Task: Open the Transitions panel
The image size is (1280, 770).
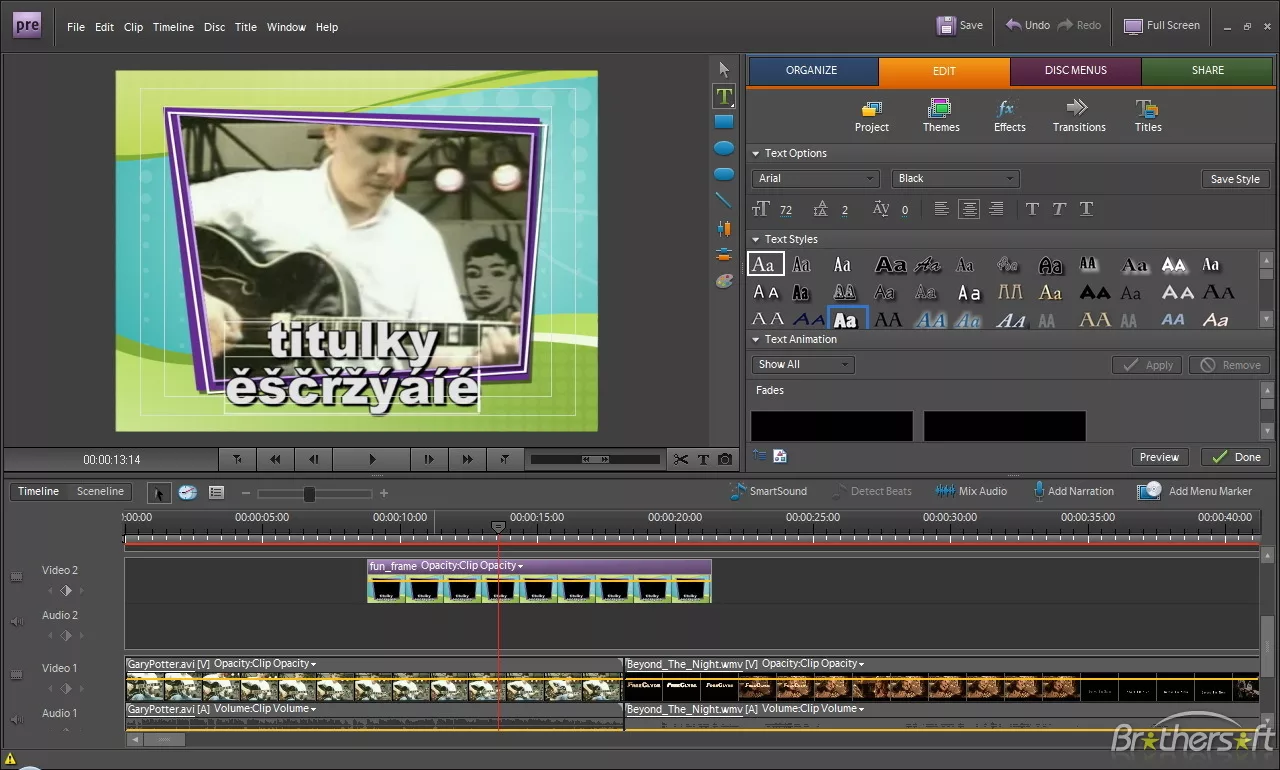Action: (x=1078, y=116)
